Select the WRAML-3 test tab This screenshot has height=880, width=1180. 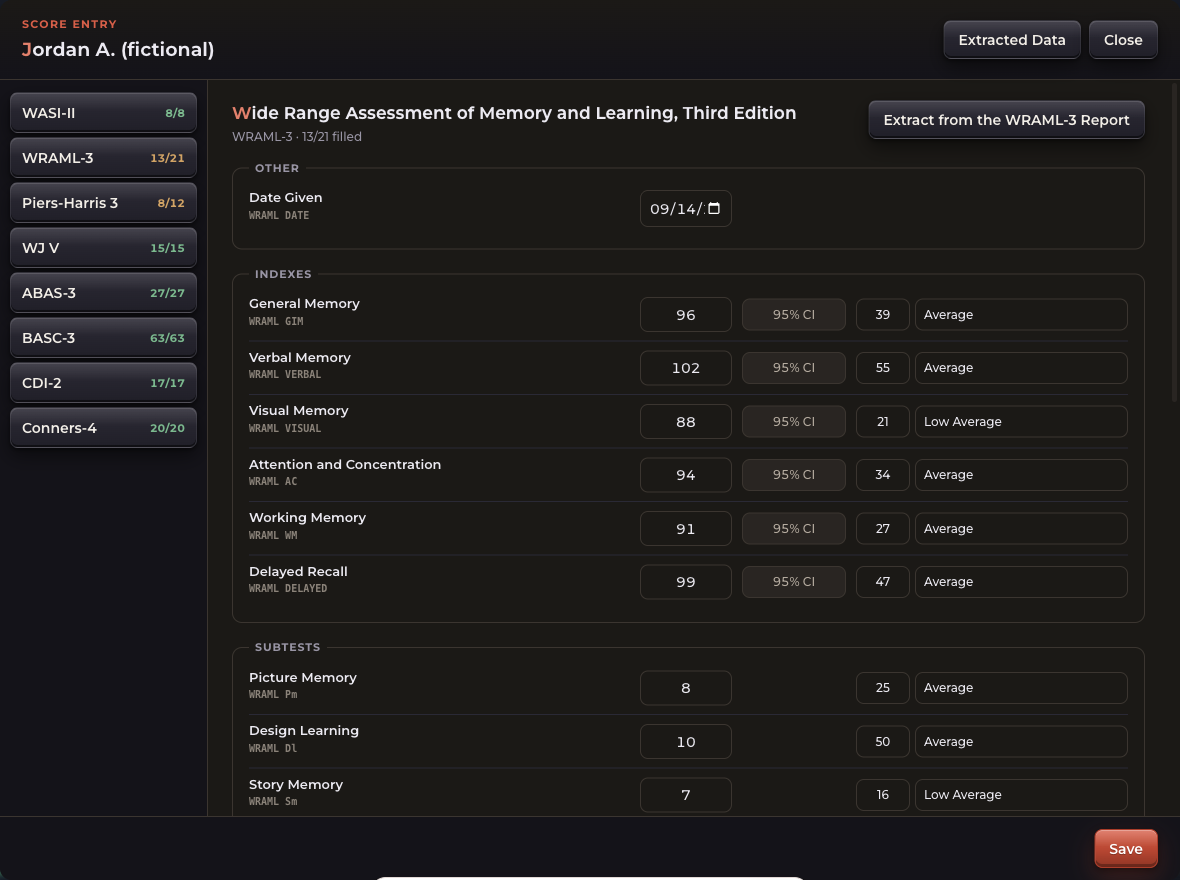(x=103, y=158)
